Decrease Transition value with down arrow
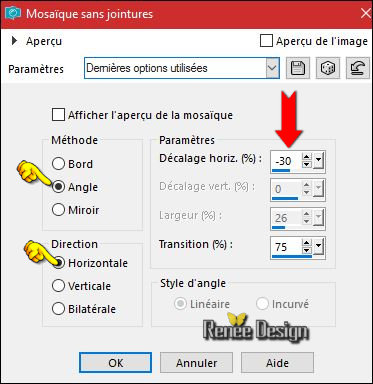The image size is (373, 384). click(x=307, y=251)
